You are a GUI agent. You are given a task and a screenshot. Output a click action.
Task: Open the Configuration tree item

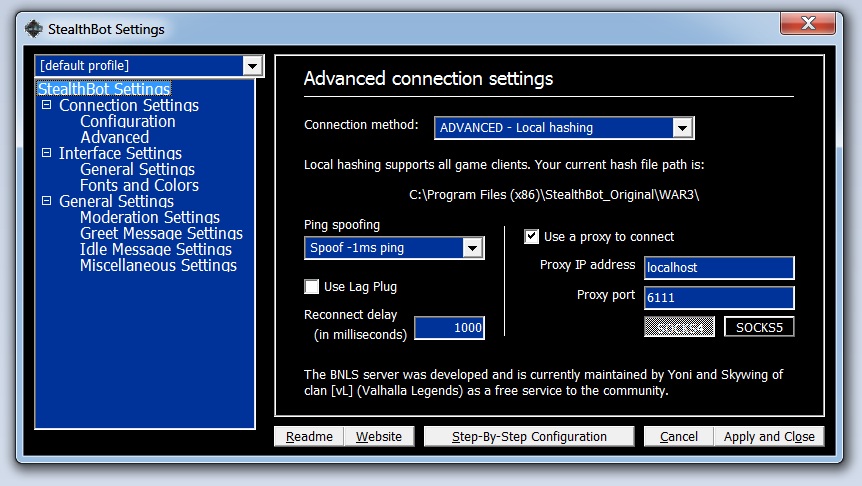(128, 121)
